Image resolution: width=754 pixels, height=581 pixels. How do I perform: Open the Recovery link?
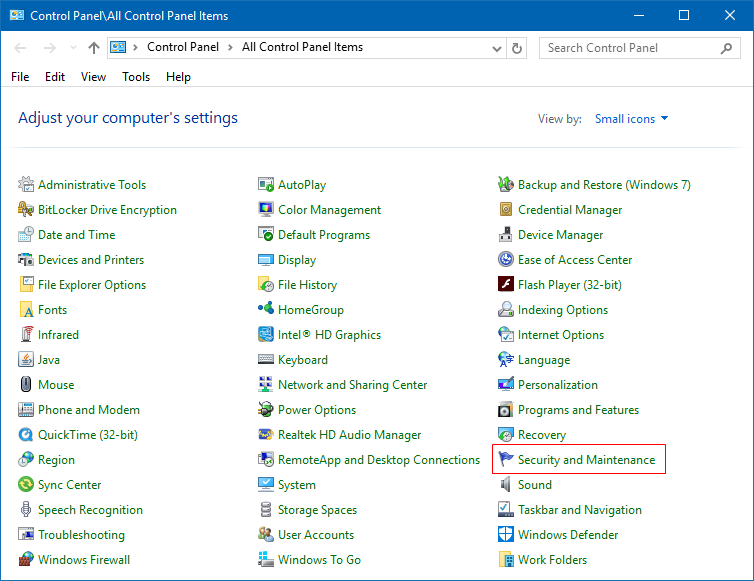click(542, 435)
